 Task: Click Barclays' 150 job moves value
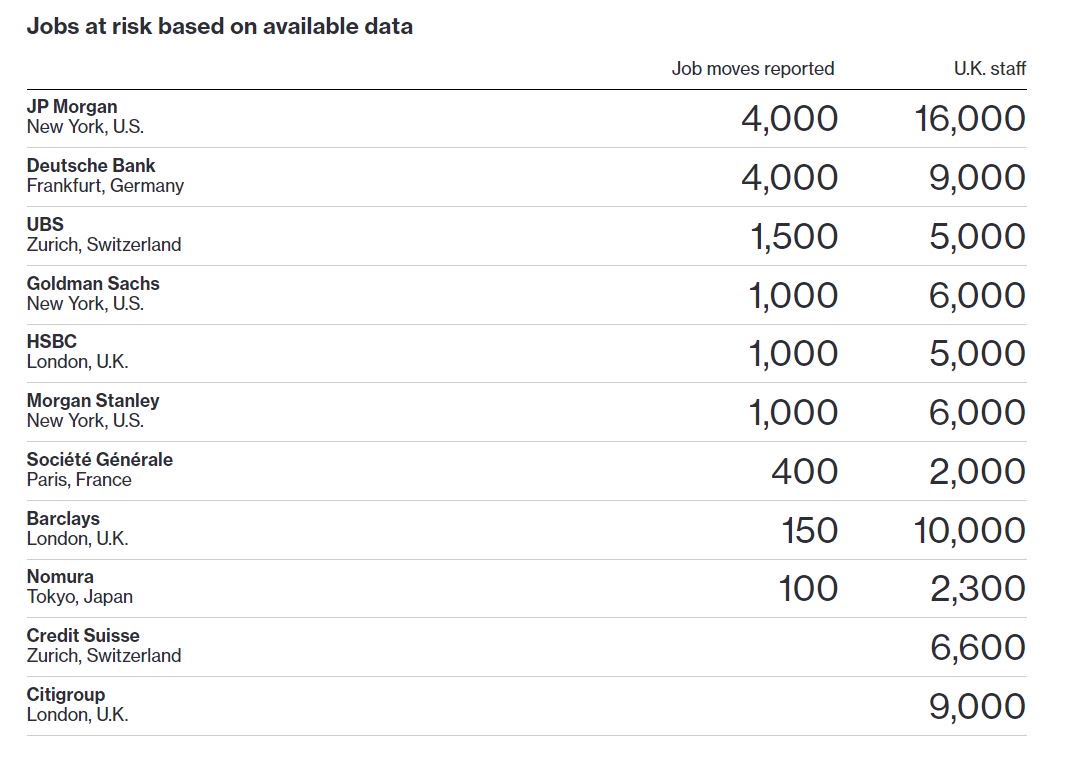[x=809, y=530]
